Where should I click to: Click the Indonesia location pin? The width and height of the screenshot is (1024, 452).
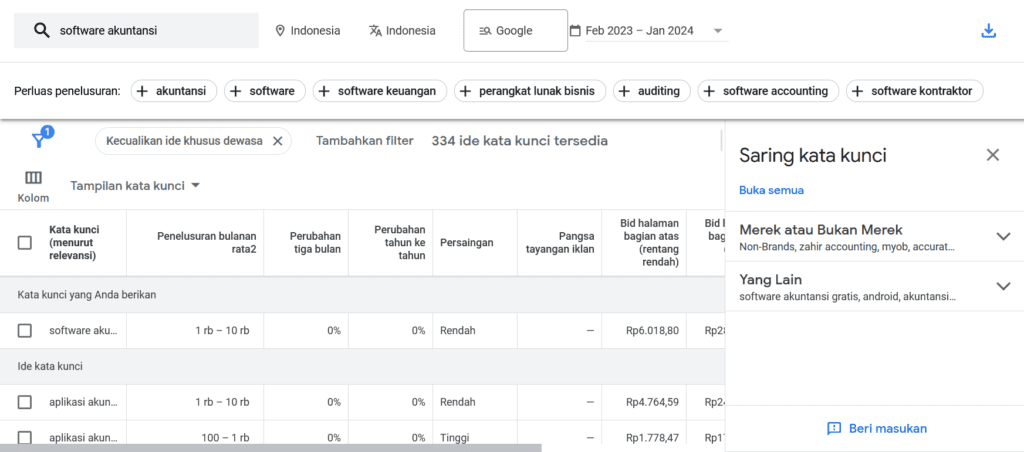280,31
